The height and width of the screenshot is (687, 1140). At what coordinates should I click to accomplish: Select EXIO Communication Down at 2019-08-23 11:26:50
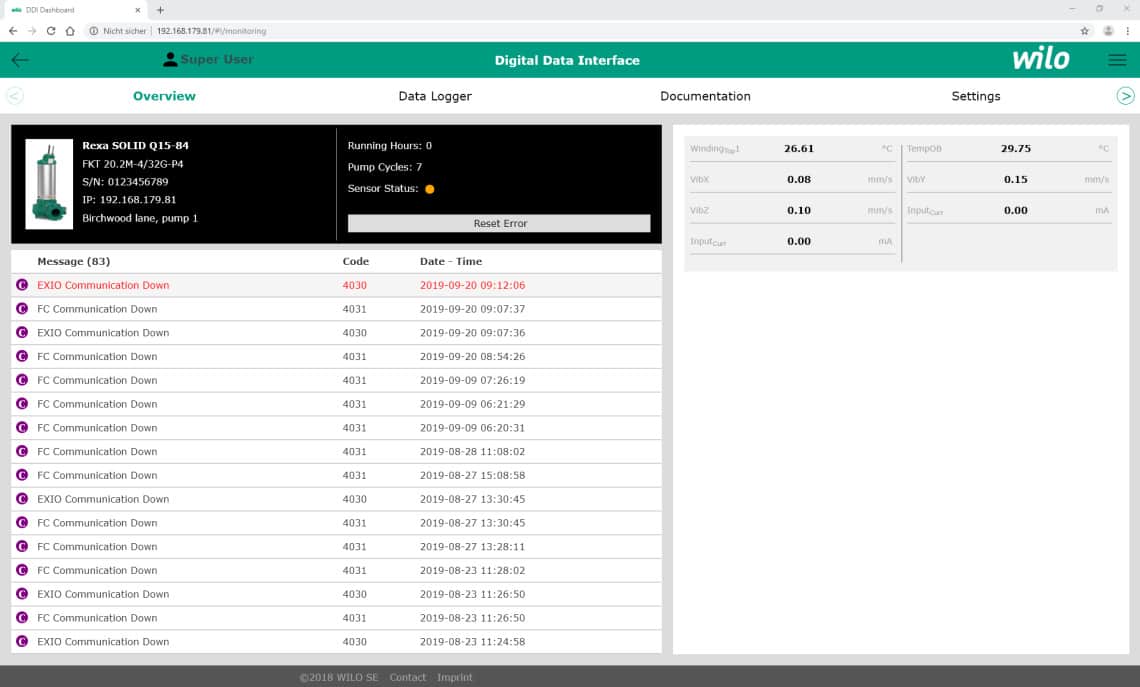[337, 594]
